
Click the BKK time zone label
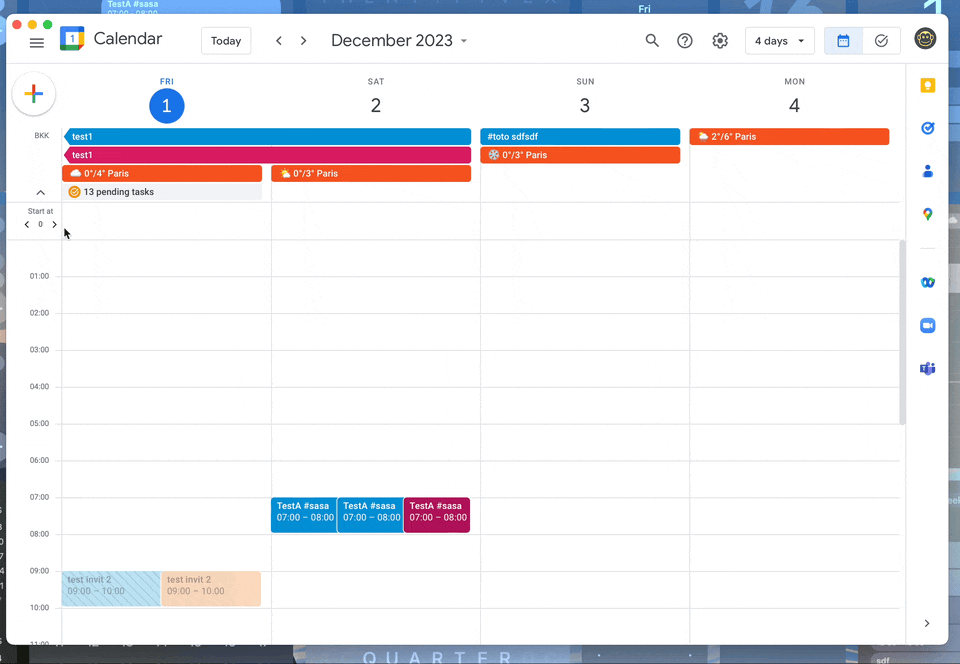click(x=42, y=136)
